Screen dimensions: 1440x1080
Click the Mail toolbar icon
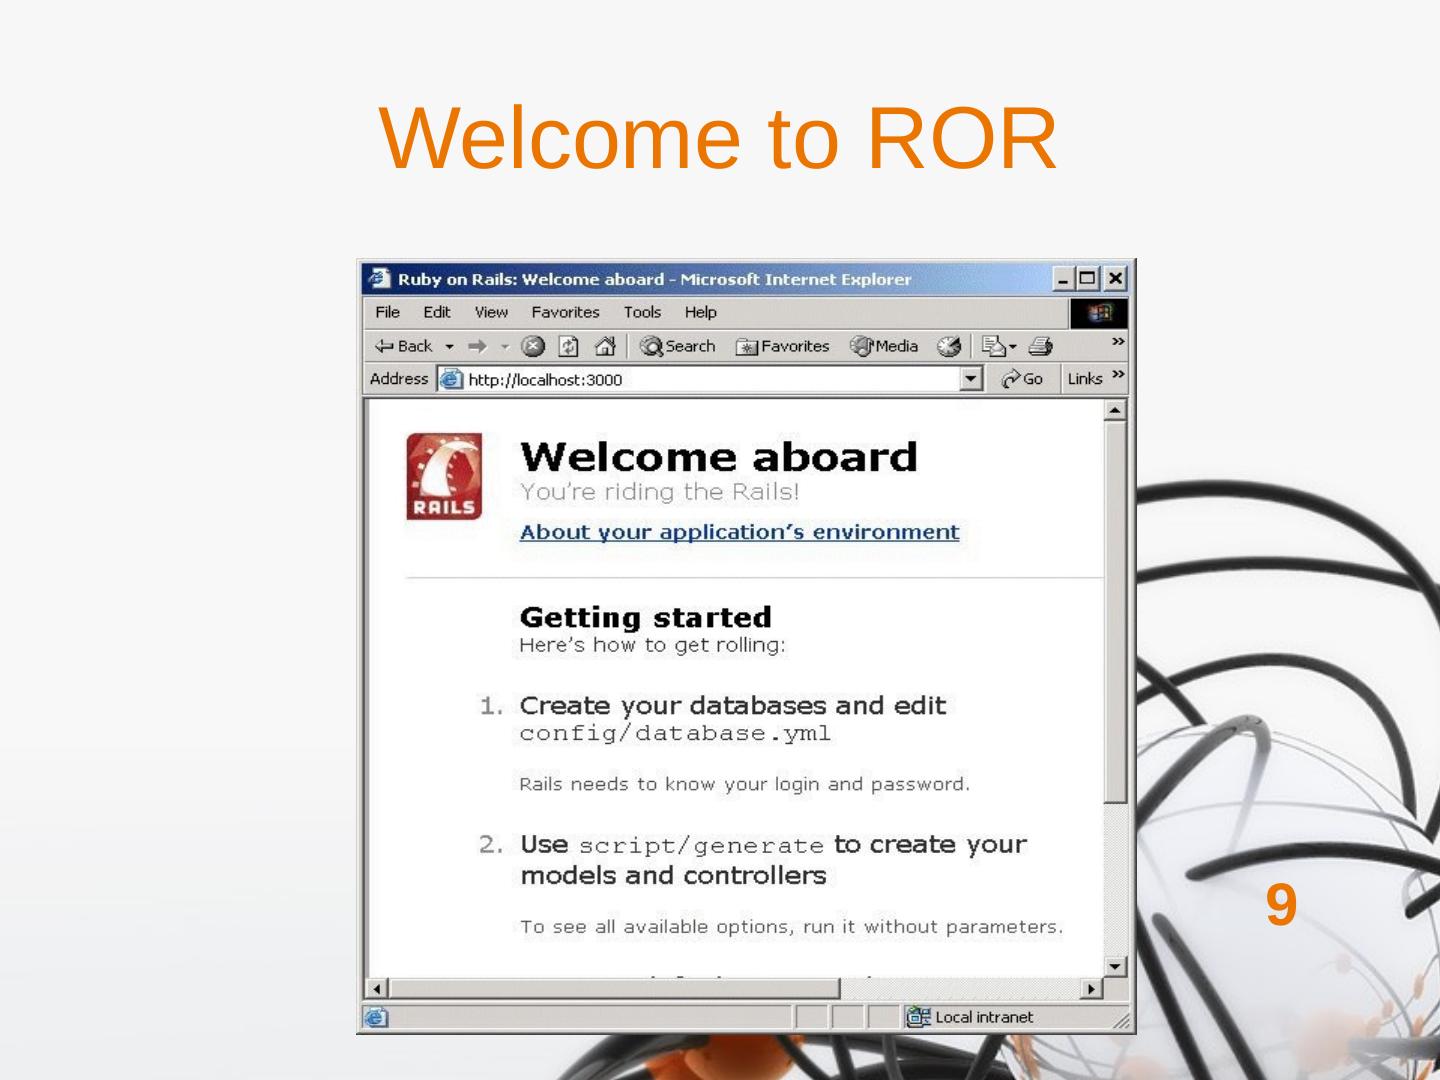coord(993,346)
